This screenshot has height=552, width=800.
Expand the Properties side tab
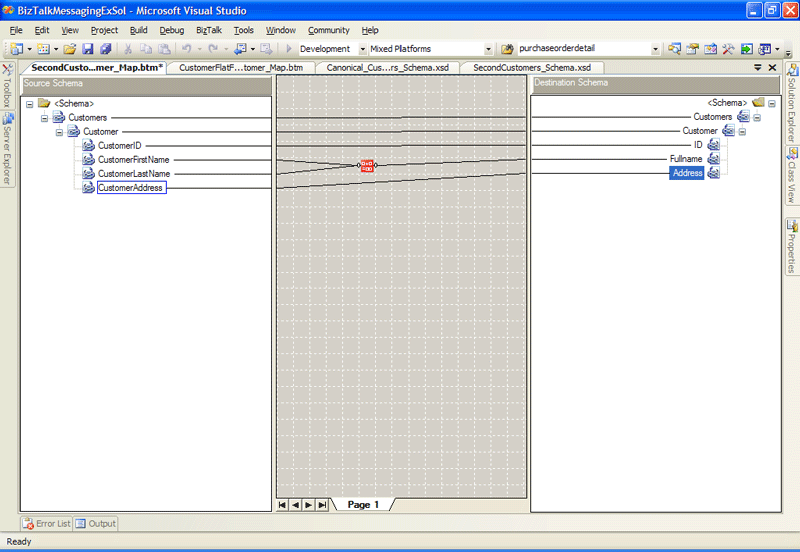[792, 247]
